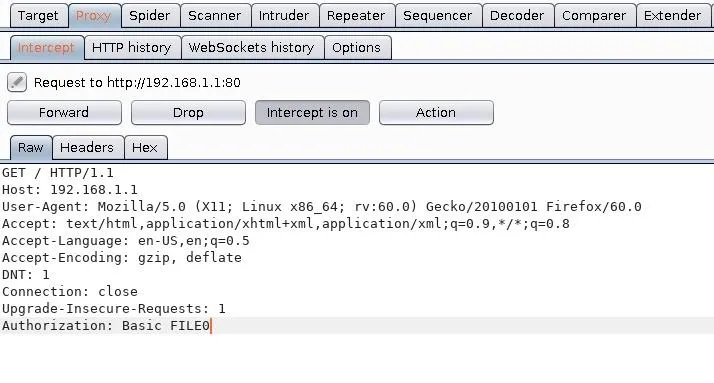Image resolution: width=714 pixels, height=383 pixels.
Task: Drop the intercepted request
Action: click(x=188, y=112)
